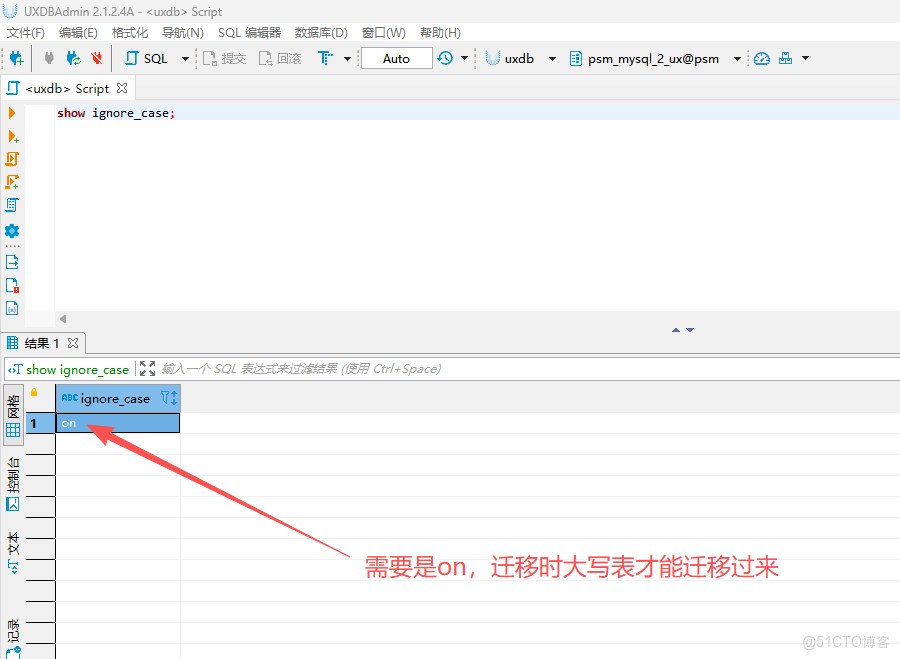Click the expand filter panel icon
900x659 pixels.
(x=148, y=369)
